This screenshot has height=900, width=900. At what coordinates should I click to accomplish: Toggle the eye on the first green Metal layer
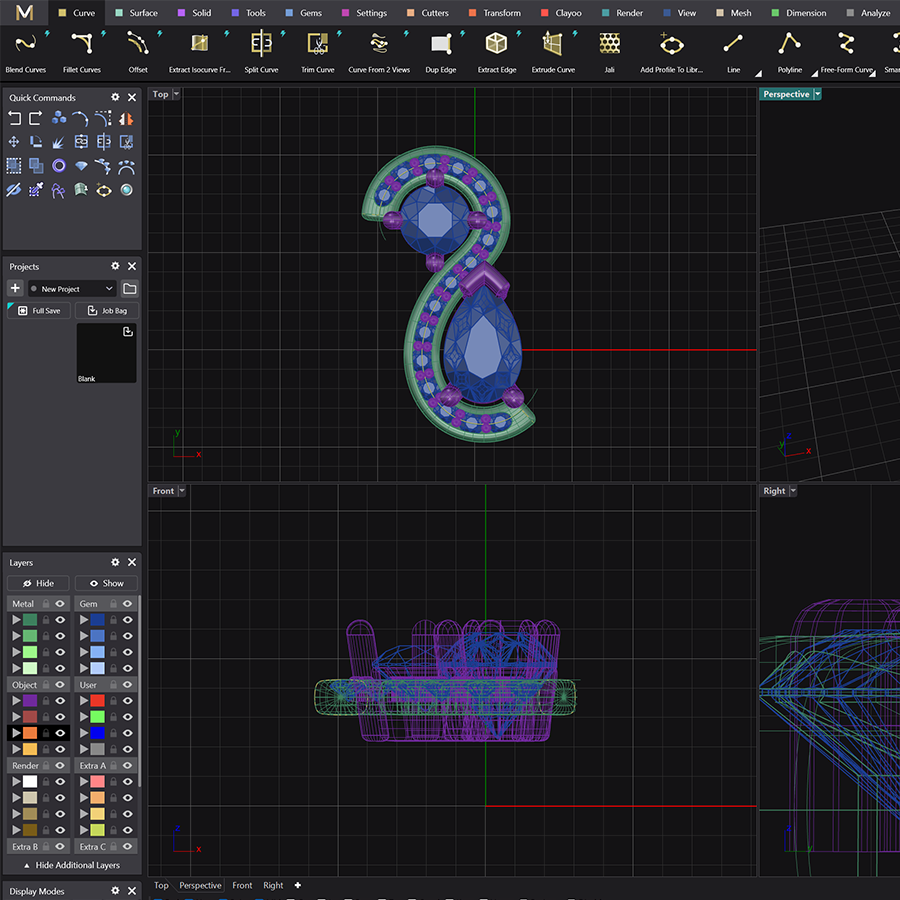[60, 620]
